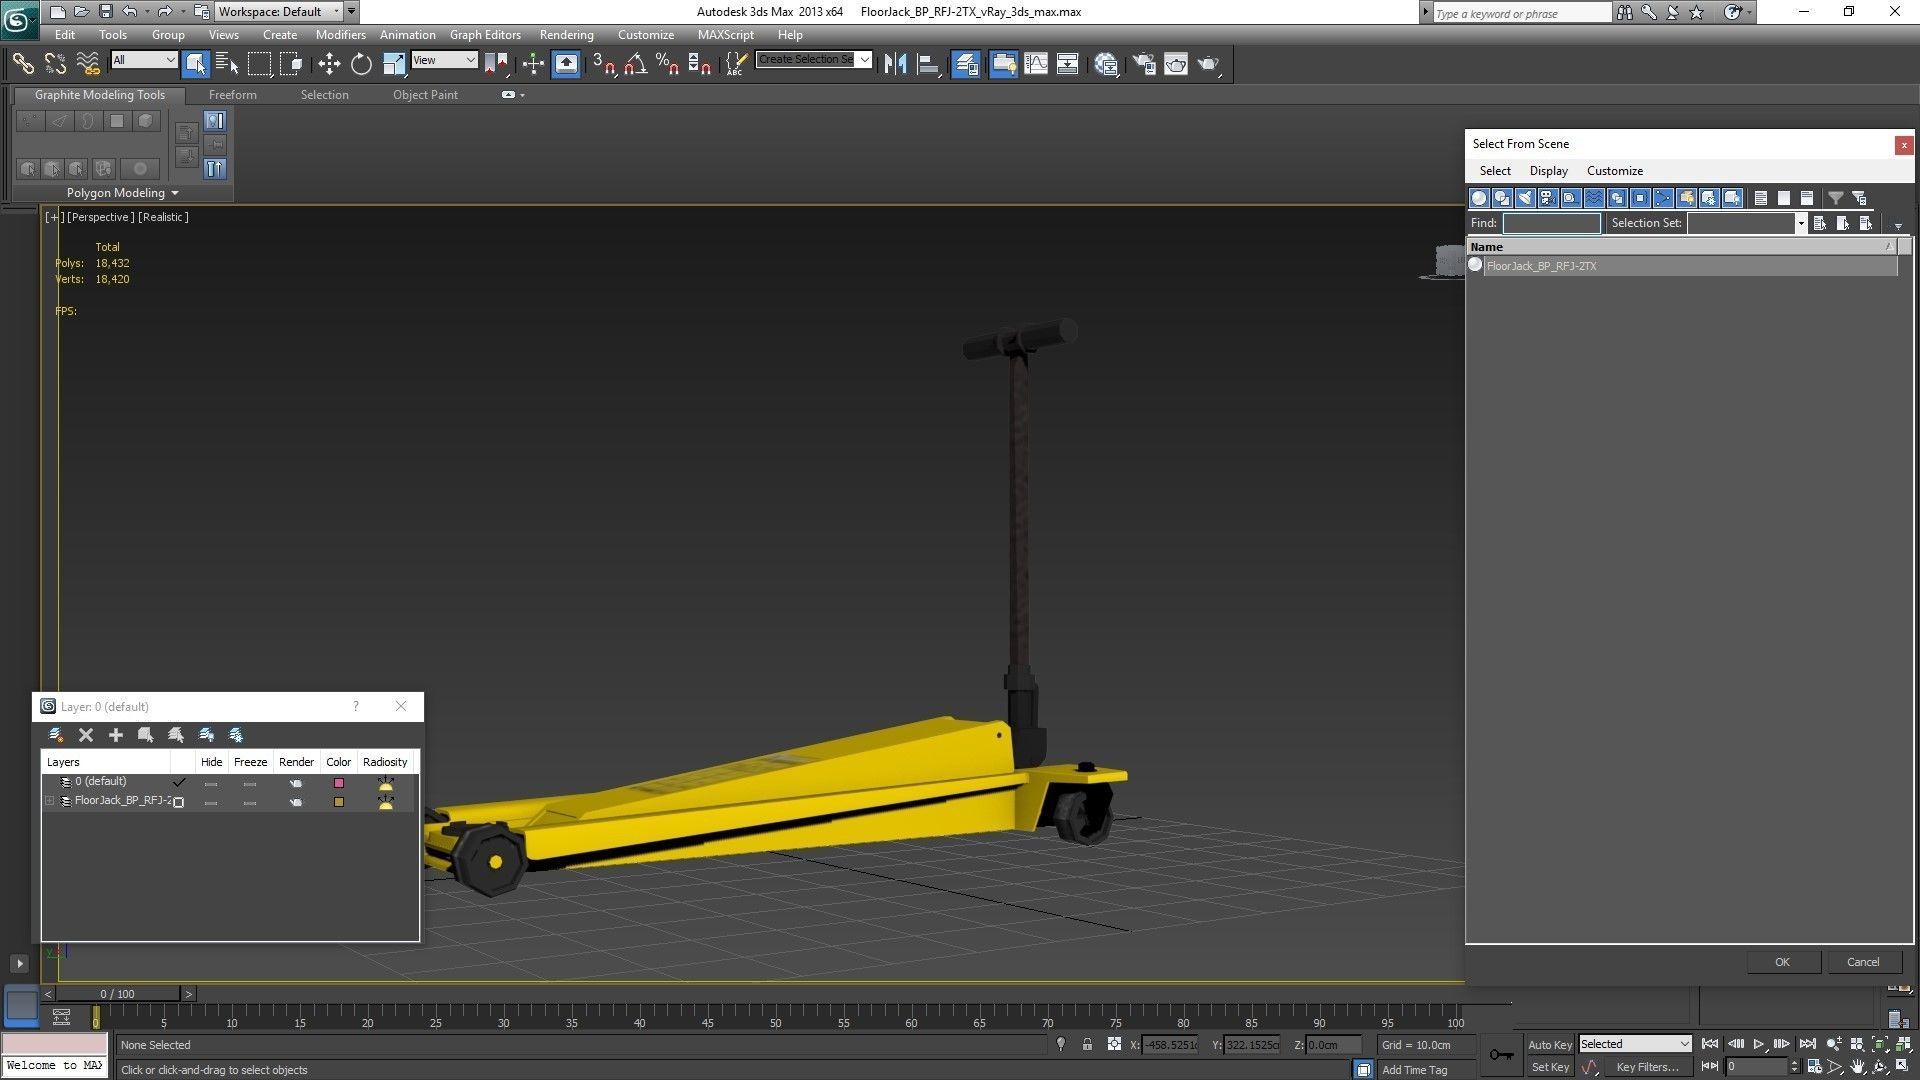Select the Link tool in main toolbar
Image resolution: width=1920 pixels, height=1080 pixels.
(22, 64)
